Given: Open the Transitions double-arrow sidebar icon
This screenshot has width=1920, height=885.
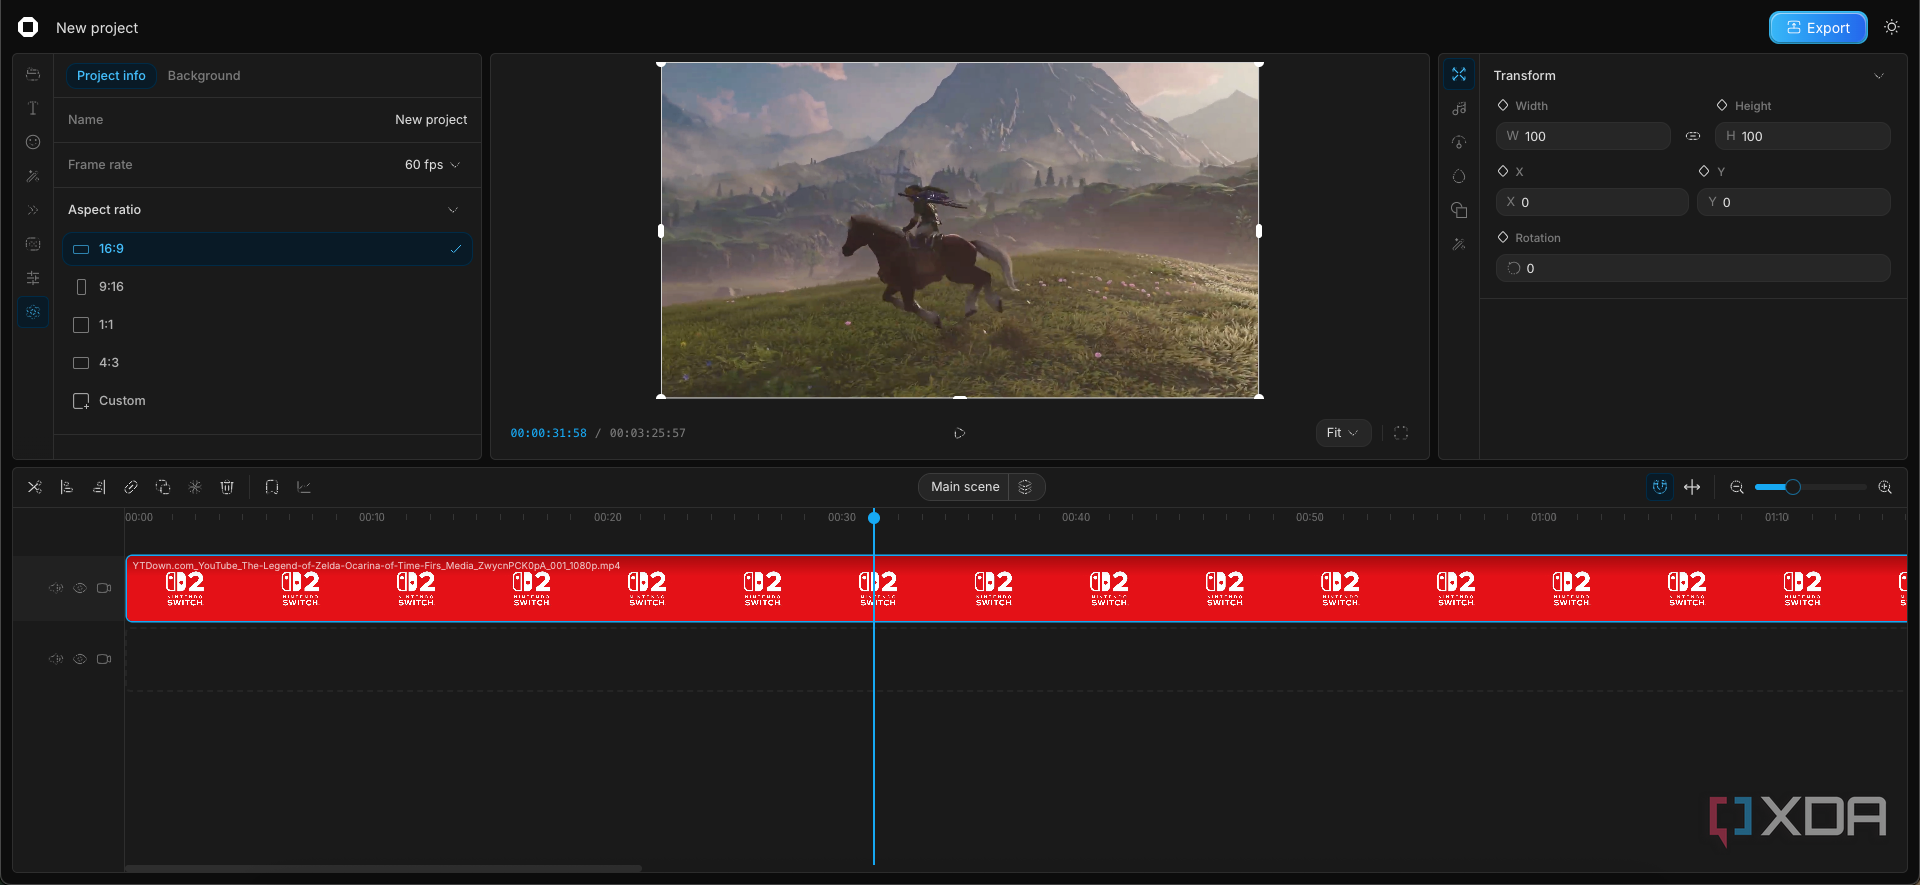Looking at the screenshot, I should [33, 210].
